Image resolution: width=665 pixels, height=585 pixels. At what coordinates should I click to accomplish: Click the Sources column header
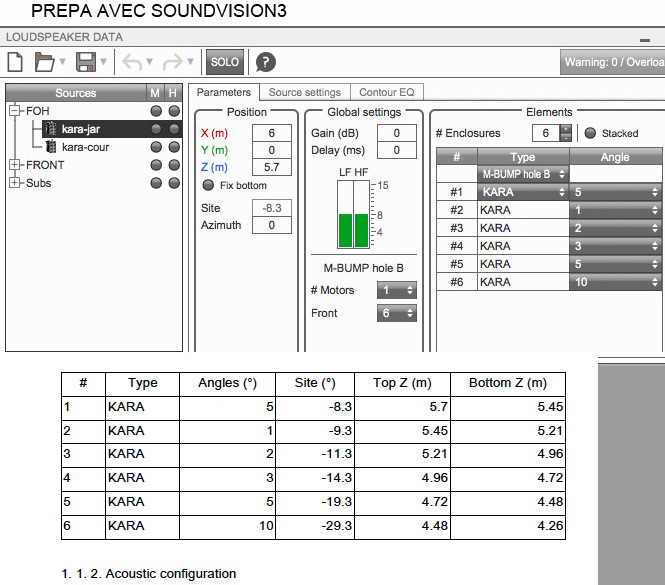[x=76, y=92]
